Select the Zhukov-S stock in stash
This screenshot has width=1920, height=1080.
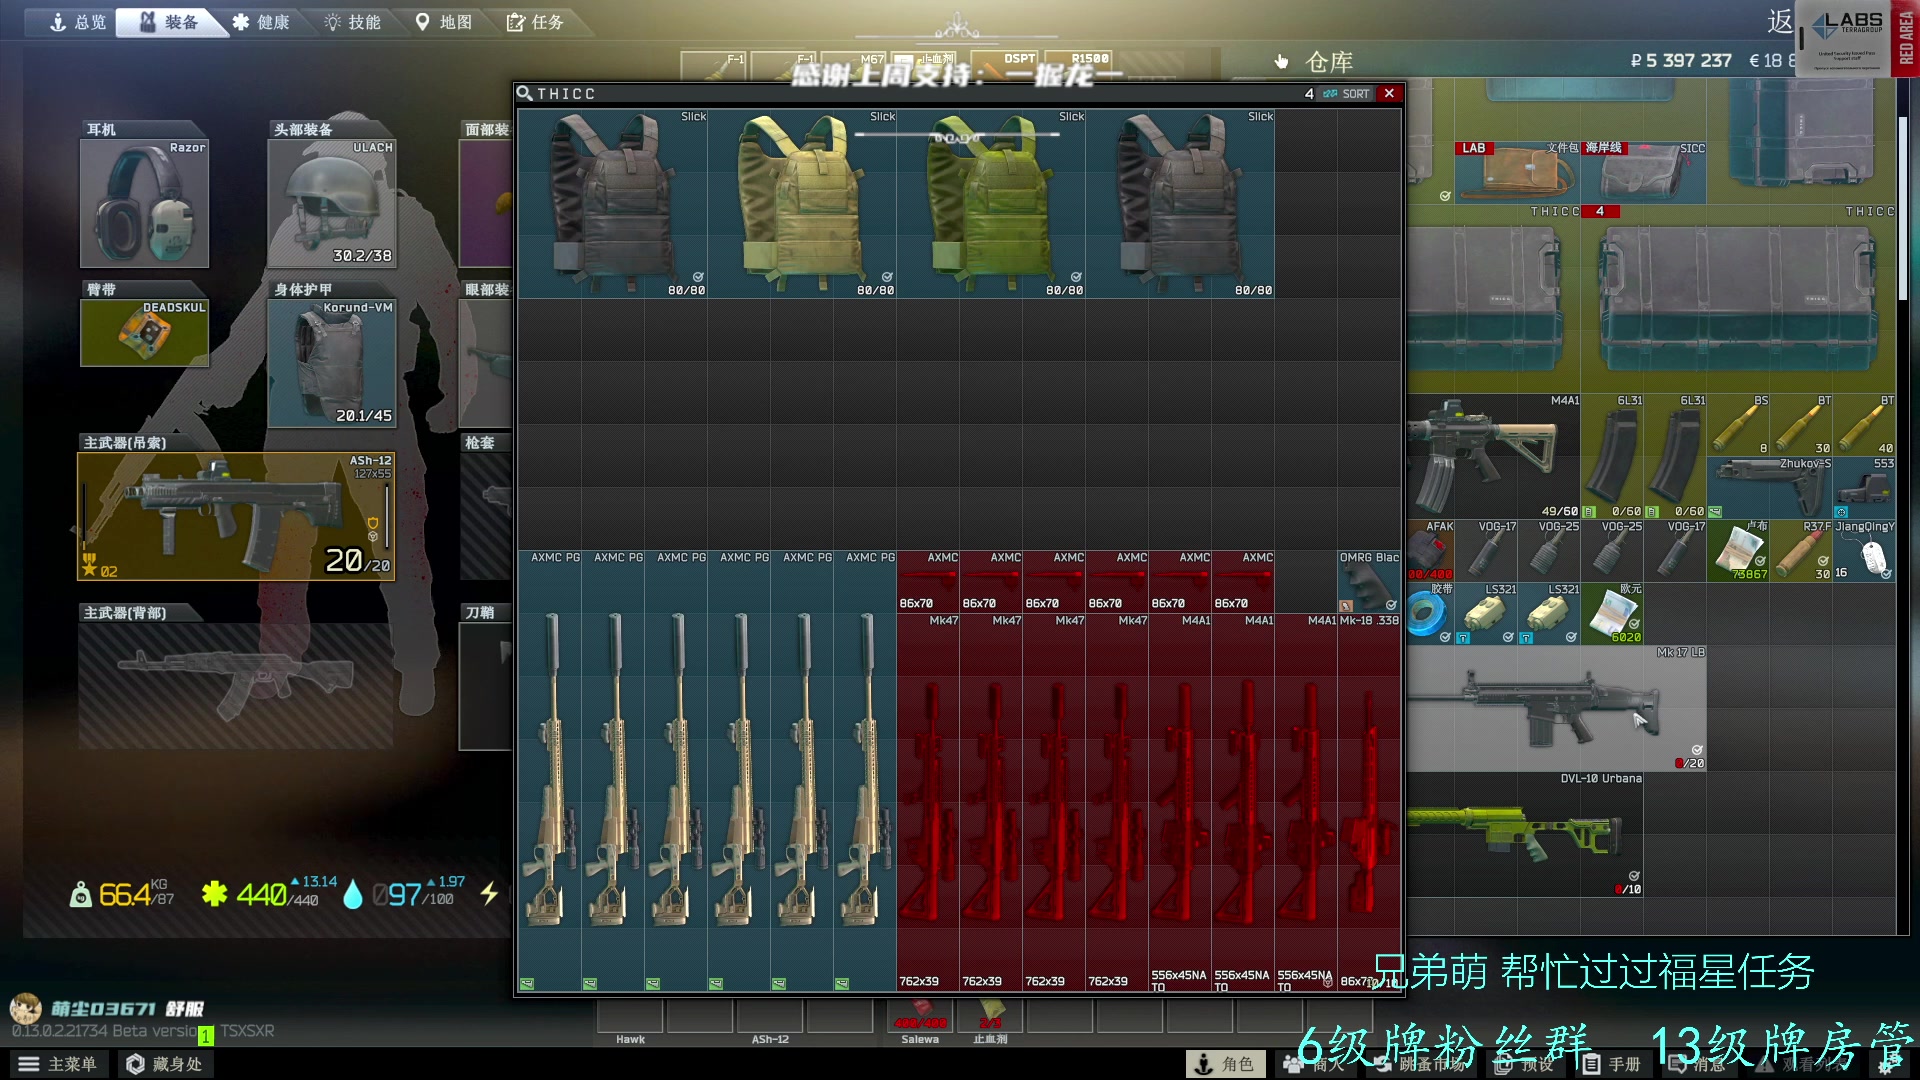click(x=1770, y=488)
